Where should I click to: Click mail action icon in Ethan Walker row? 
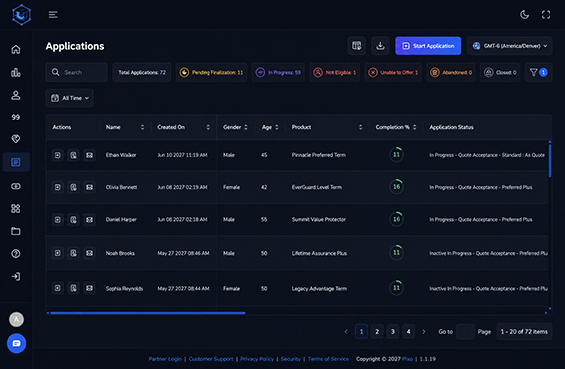click(x=89, y=155)
